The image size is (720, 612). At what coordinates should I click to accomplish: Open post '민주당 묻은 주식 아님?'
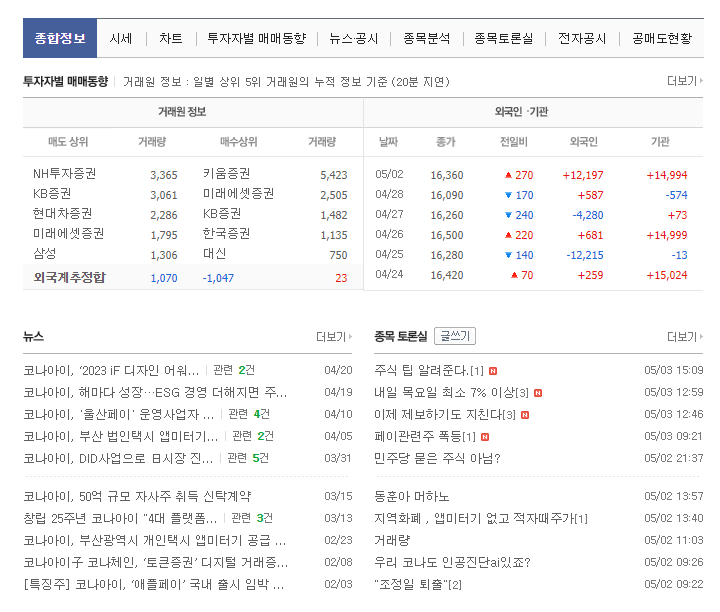437,458
